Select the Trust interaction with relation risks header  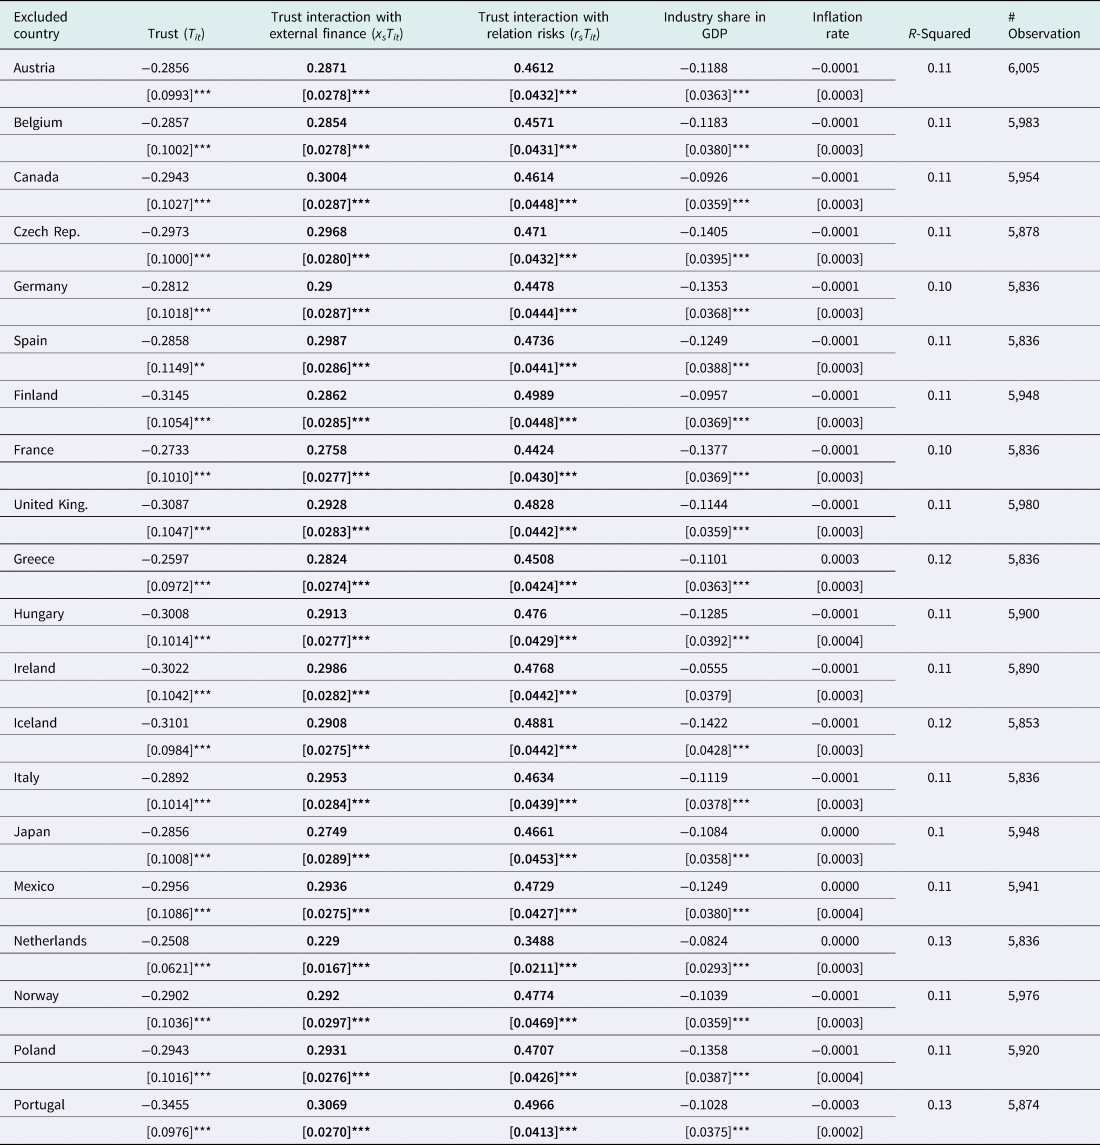543,25
